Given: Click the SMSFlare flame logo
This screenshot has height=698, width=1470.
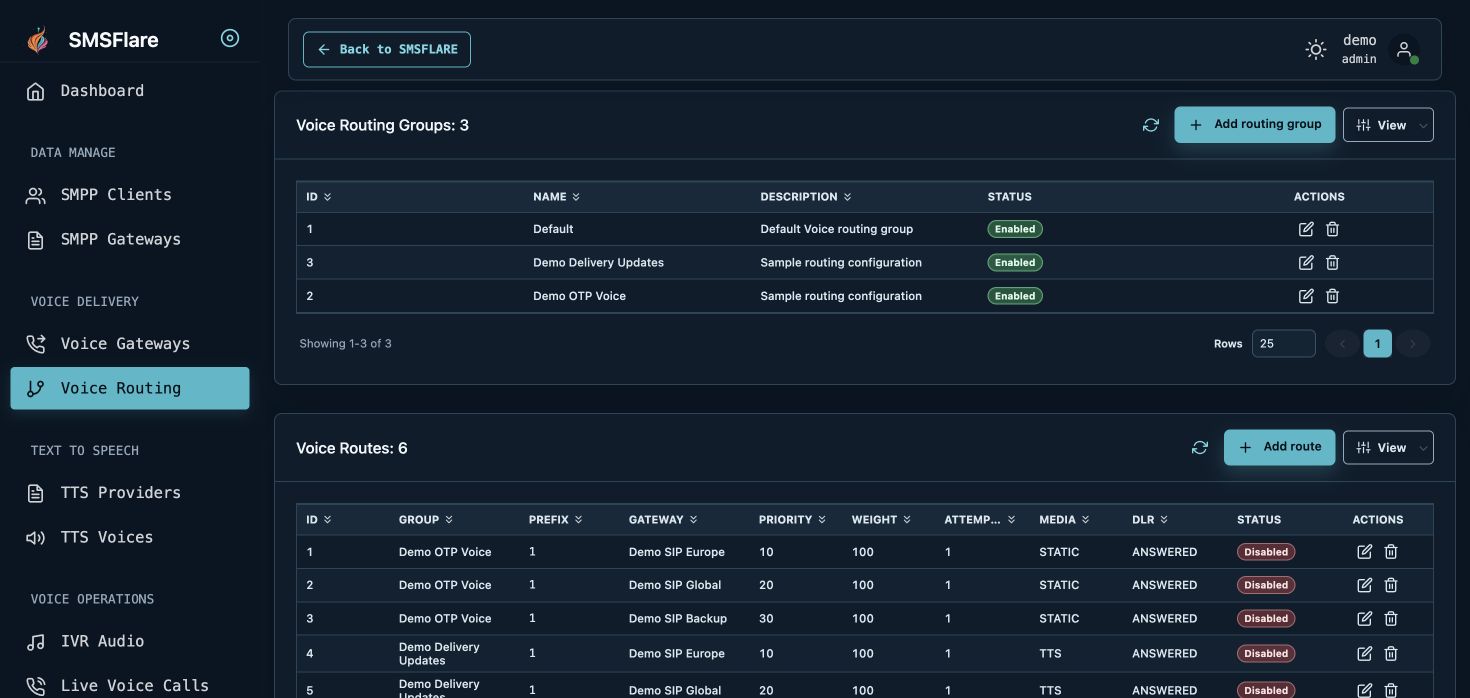Looking at the screenshot, I should pyautogui.click(x=37, y=39).
